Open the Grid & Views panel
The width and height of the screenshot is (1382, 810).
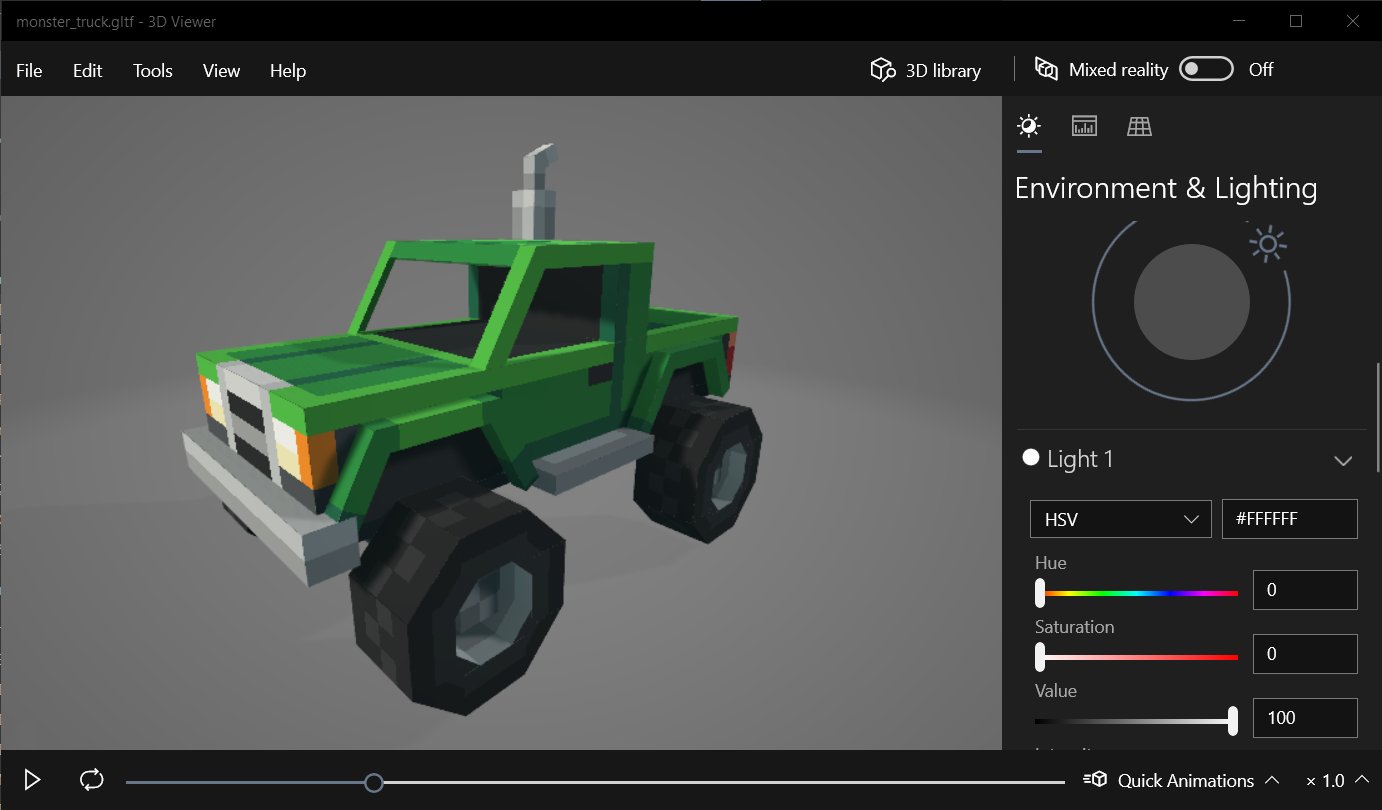tap(1139, 126)
